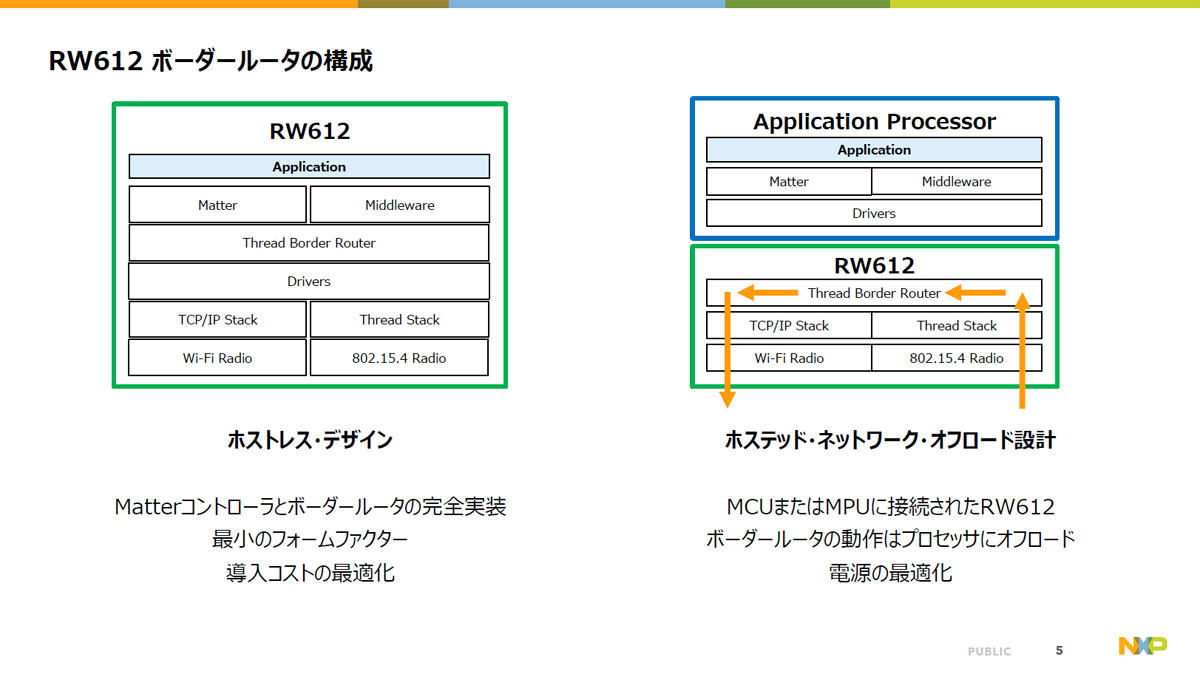Click 802.15.4 Radio block in the hosted RW612 box
This screenshot has width=1200, height=674.
pos(957,358)
